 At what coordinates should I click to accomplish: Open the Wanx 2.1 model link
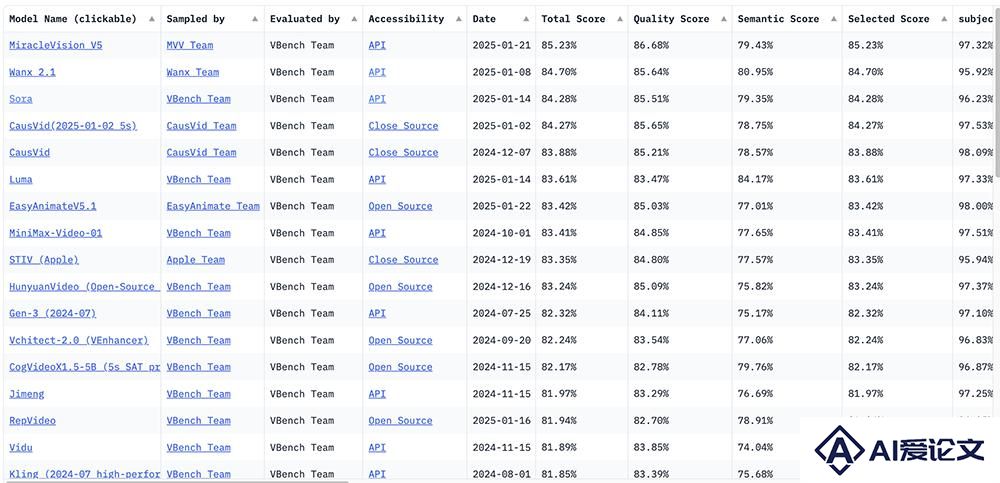33,72
